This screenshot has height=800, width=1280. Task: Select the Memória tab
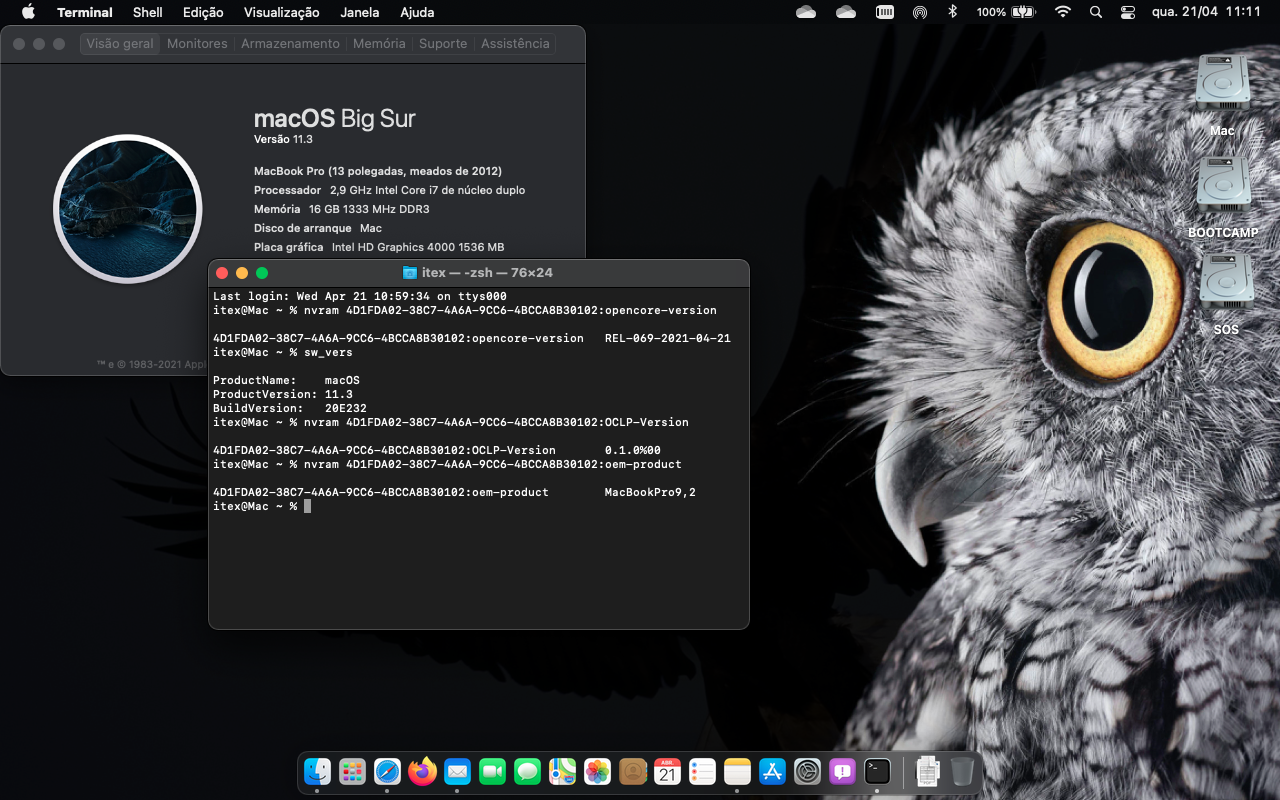coord(379,44)
